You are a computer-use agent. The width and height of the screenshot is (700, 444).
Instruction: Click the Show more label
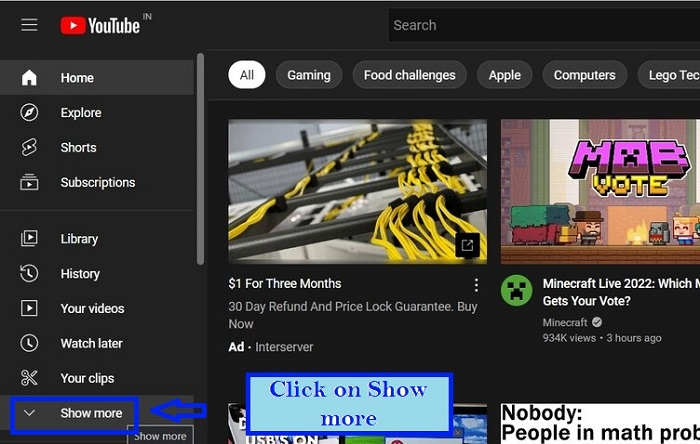(x=91, y=413)
